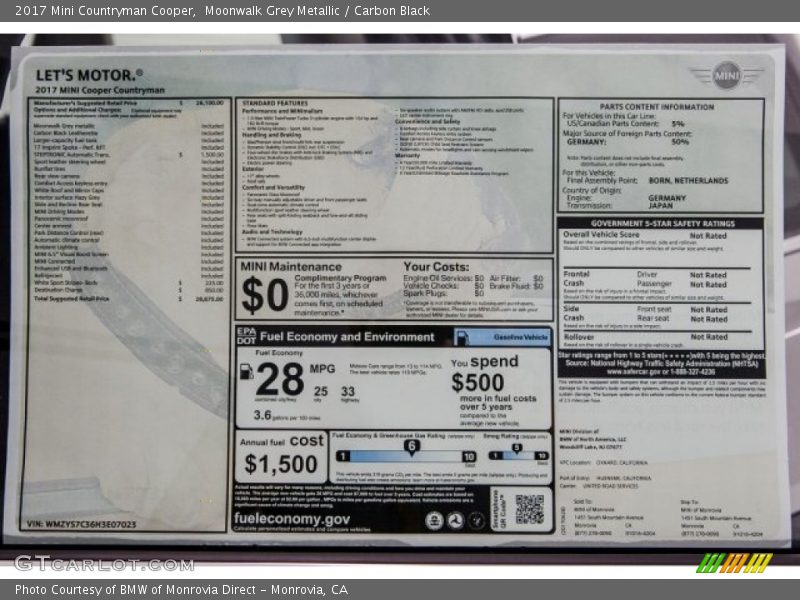Select the QR code on the fuel label
Screen dimensions: 800x600
(529, 509)
